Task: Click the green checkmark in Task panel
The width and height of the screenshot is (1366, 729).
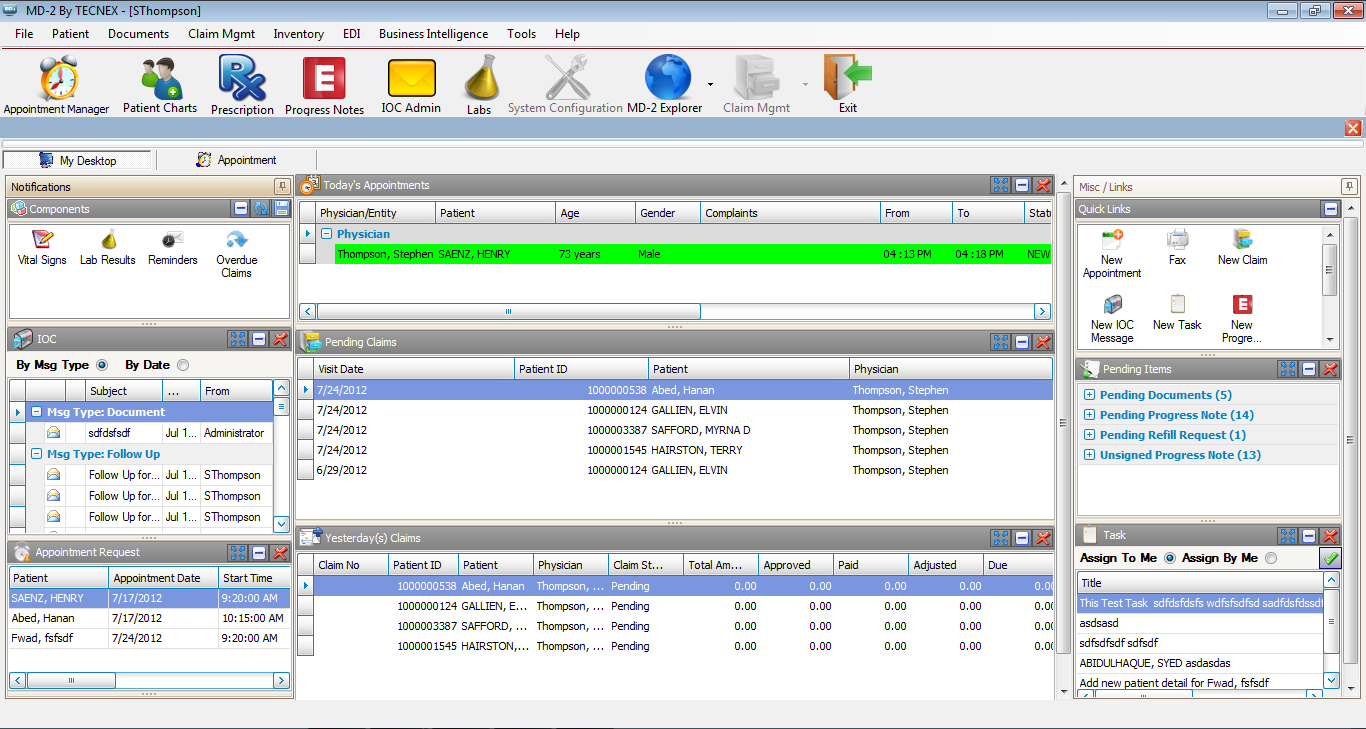Action: [1330, 558]
